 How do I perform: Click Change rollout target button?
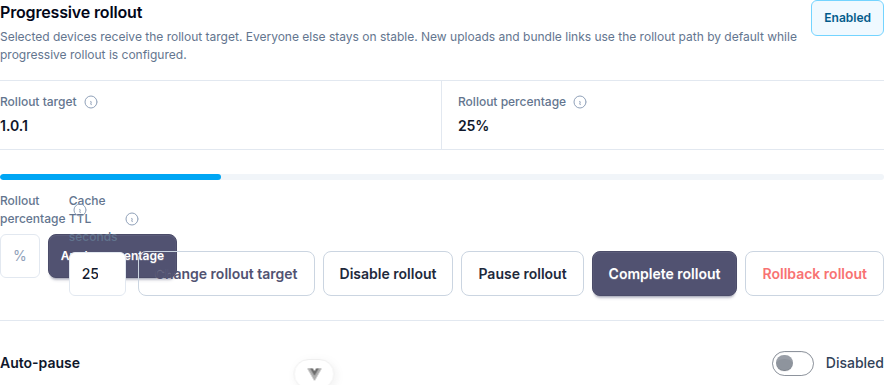(x=226, y=273)
